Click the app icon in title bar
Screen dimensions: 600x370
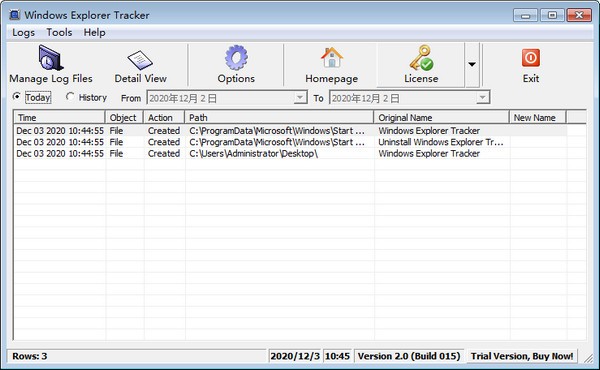[x=15, y=15]
